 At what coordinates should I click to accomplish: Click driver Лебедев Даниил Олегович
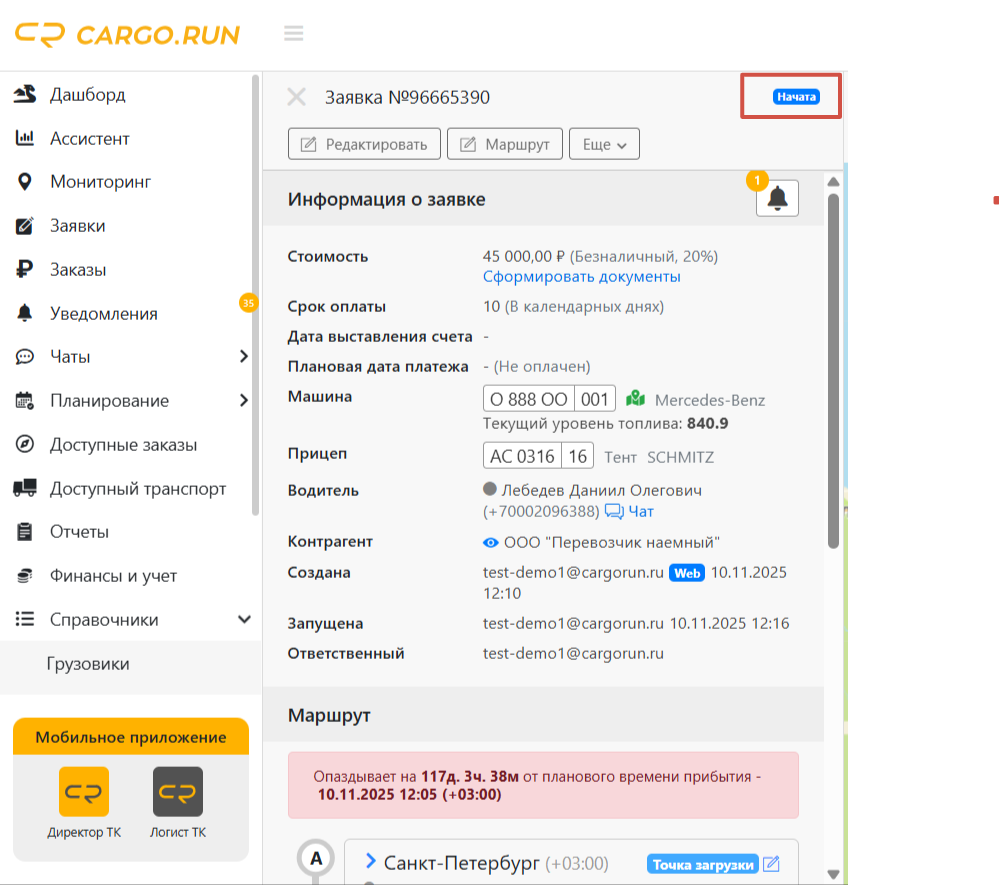click(602, 491)
